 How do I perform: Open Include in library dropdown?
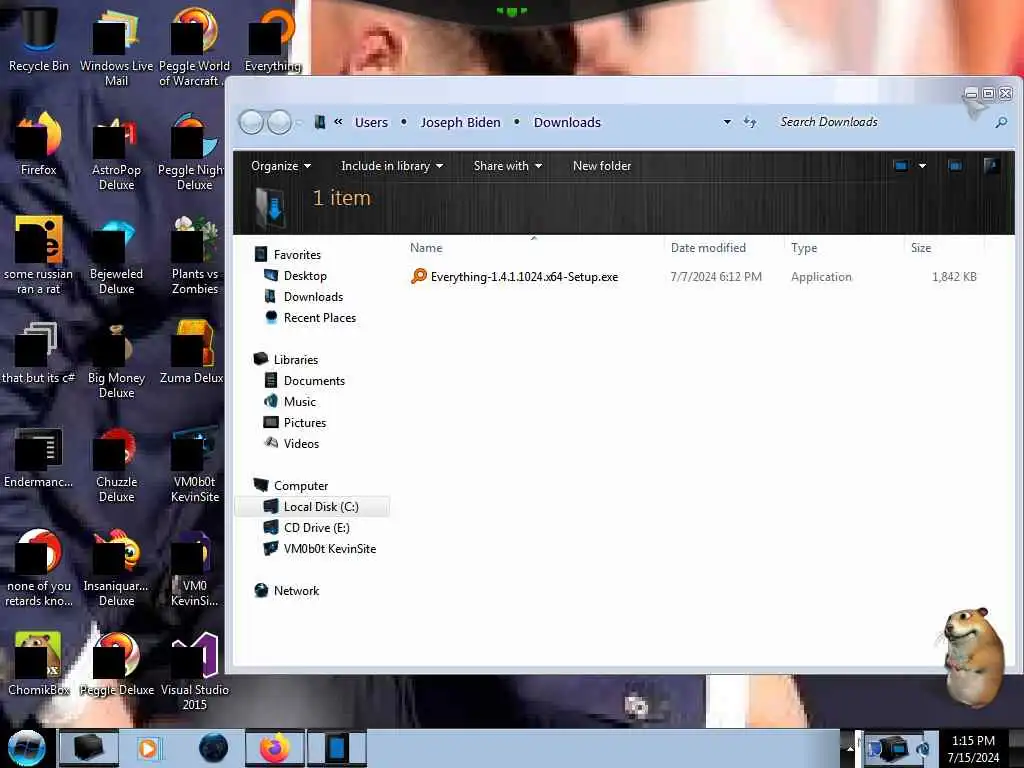pos(392,166)
